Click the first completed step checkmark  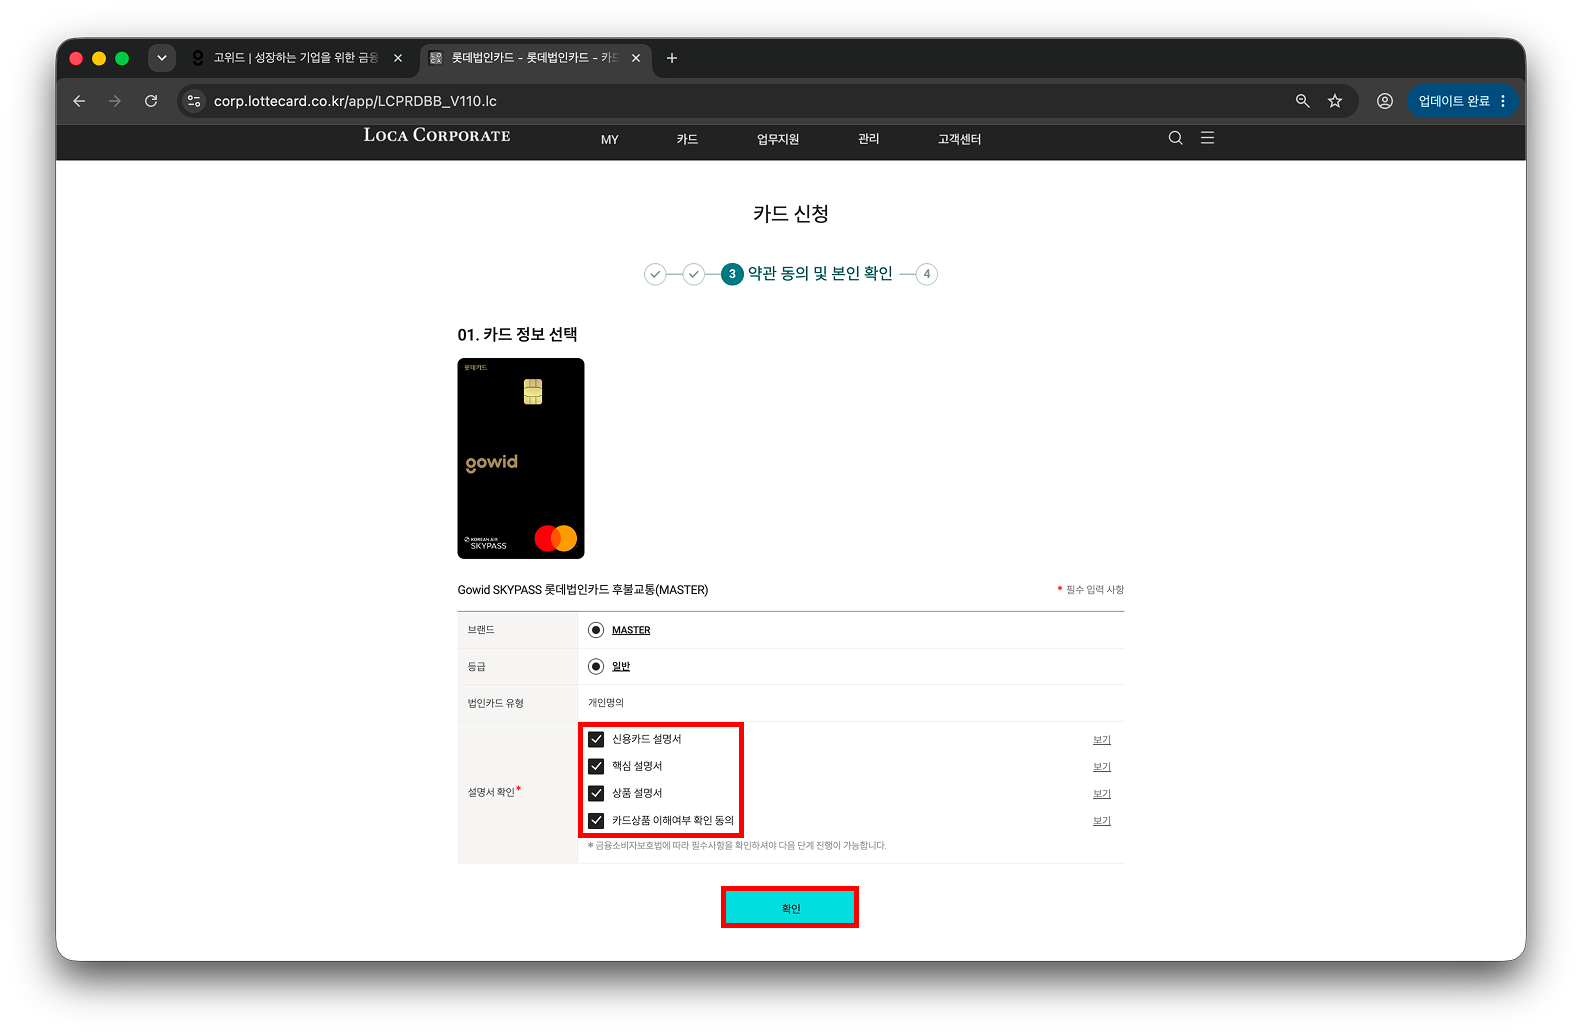(655, 274)
